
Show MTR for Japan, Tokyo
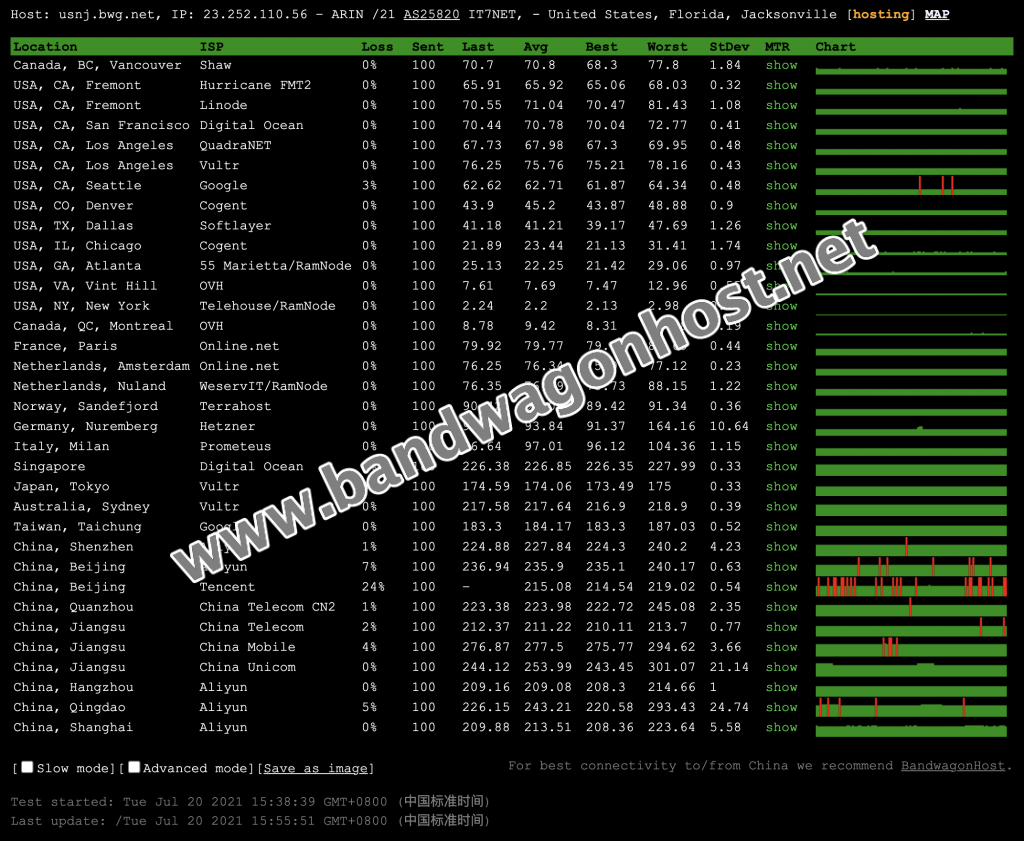[x=782, y=487]
